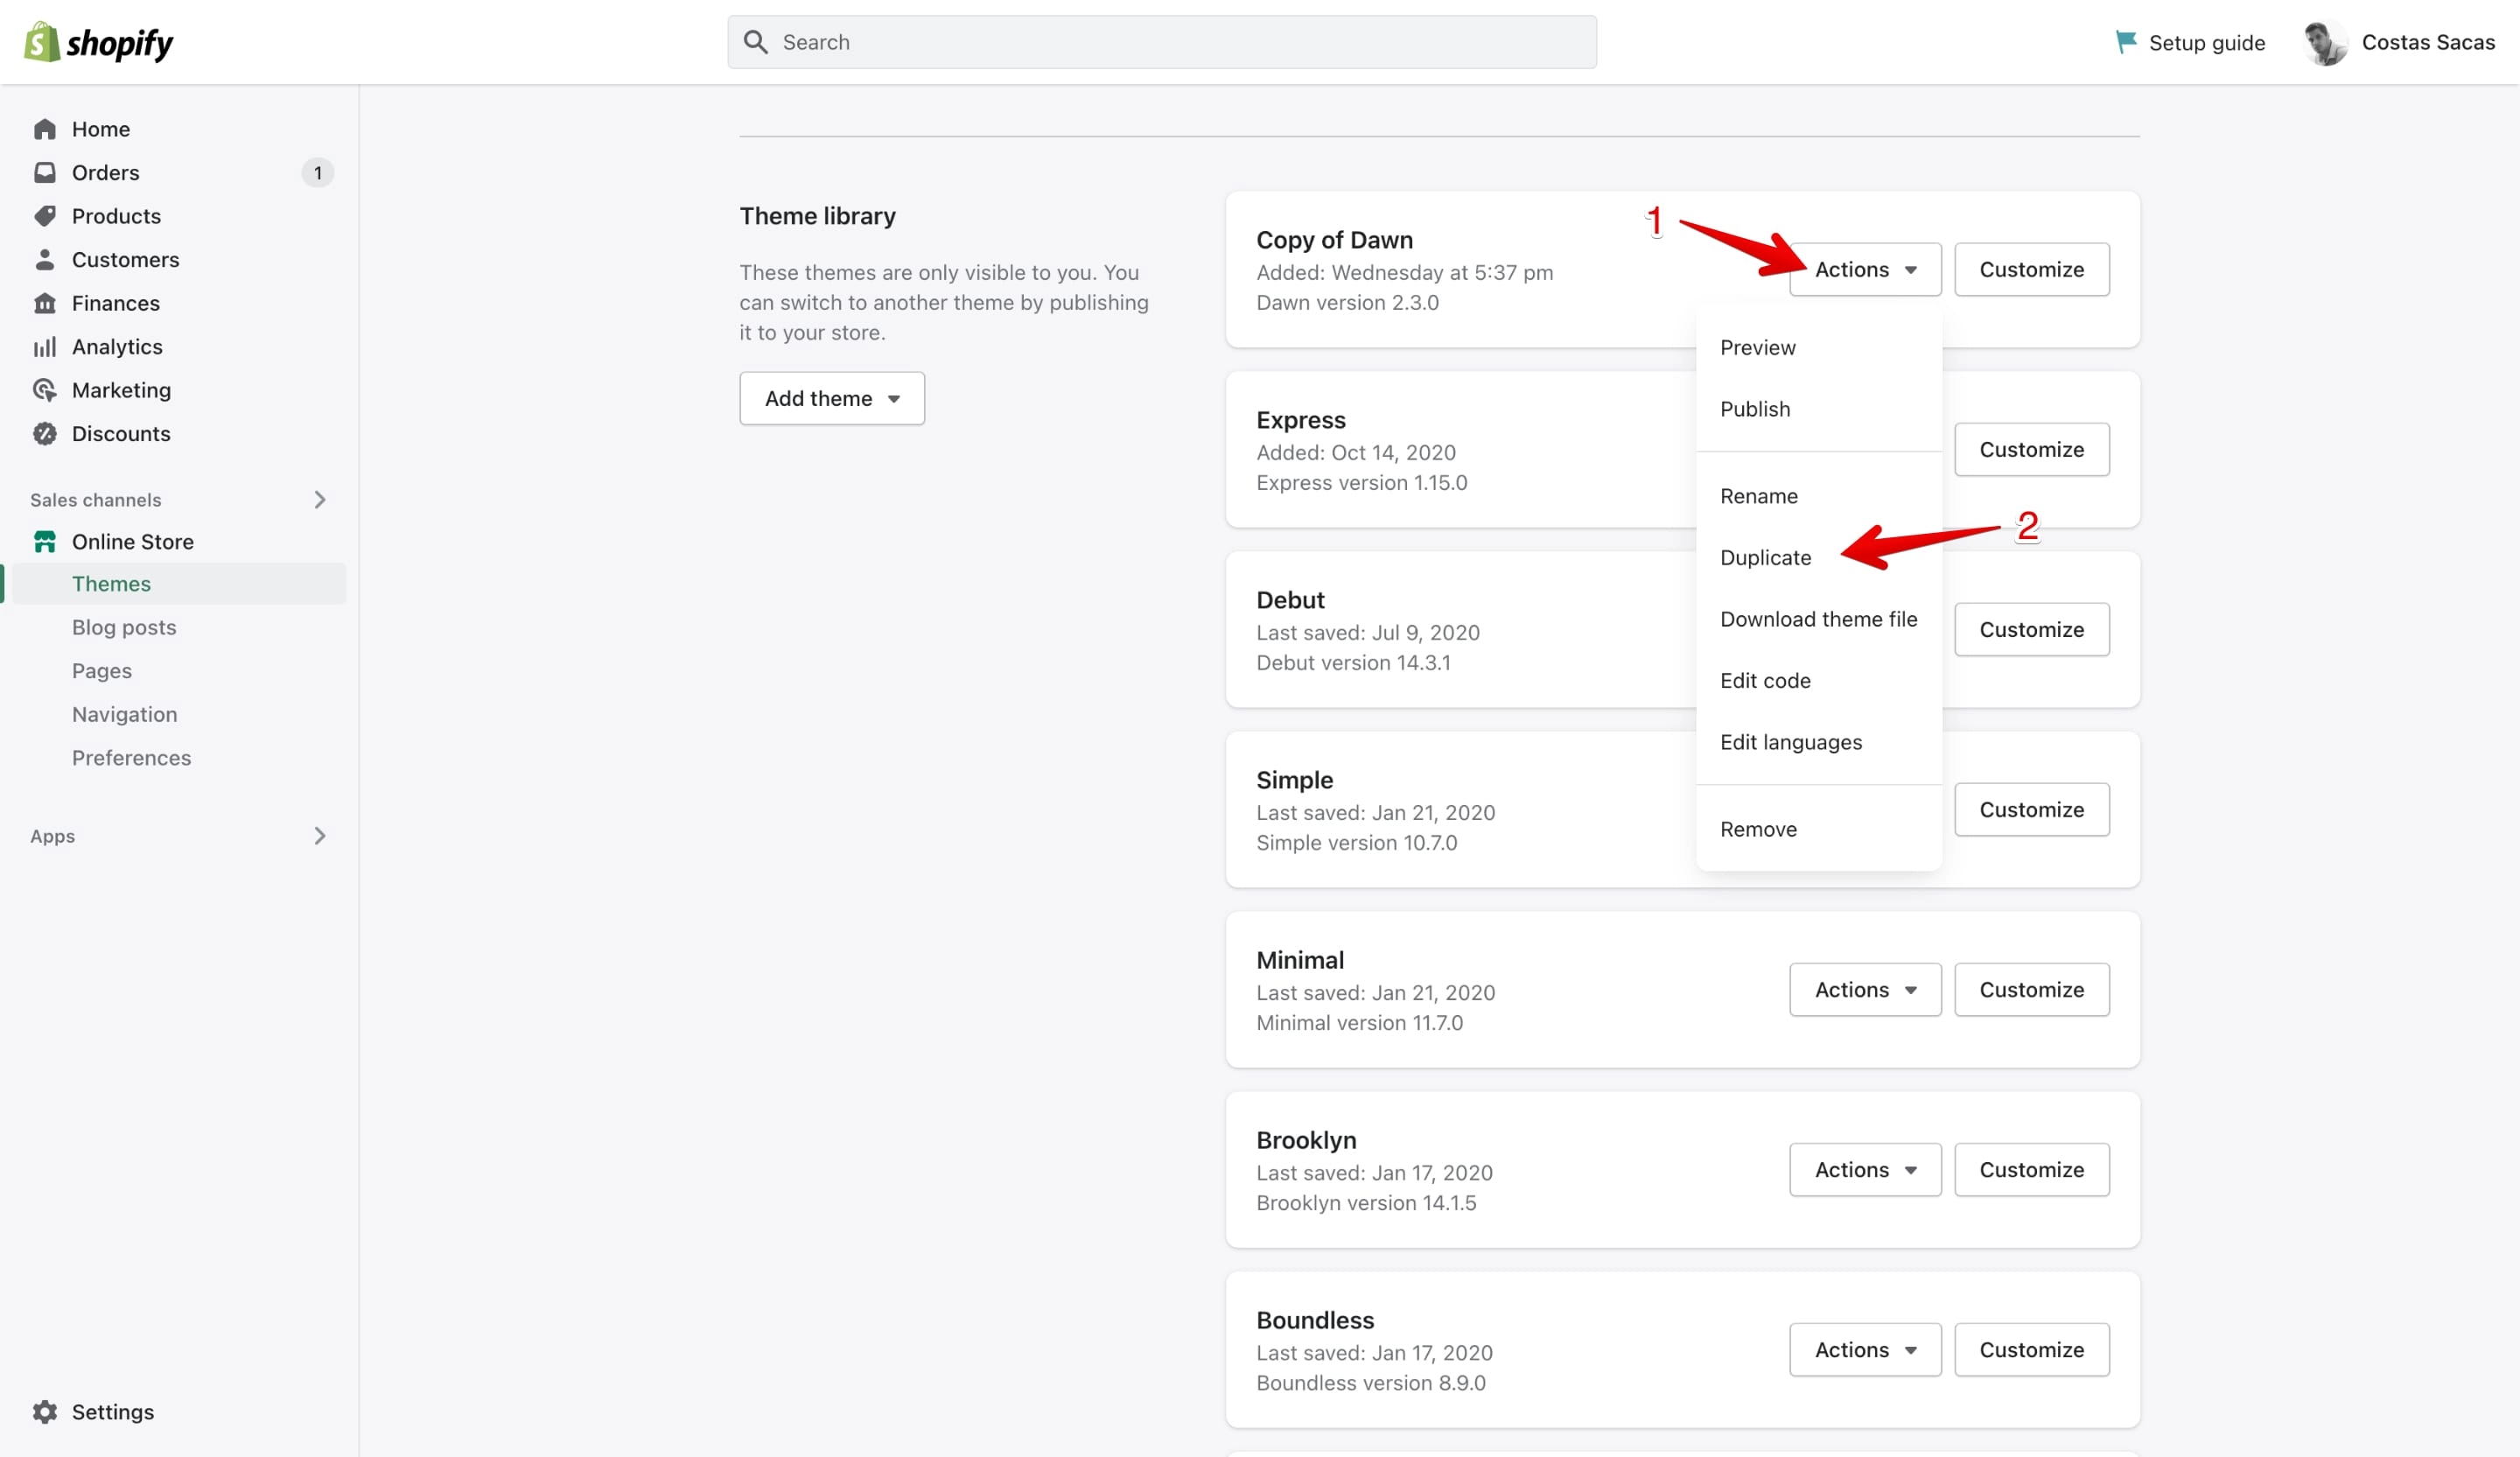Click the Shopify logo
2520x1457 pixels.
tap(98, 42)
